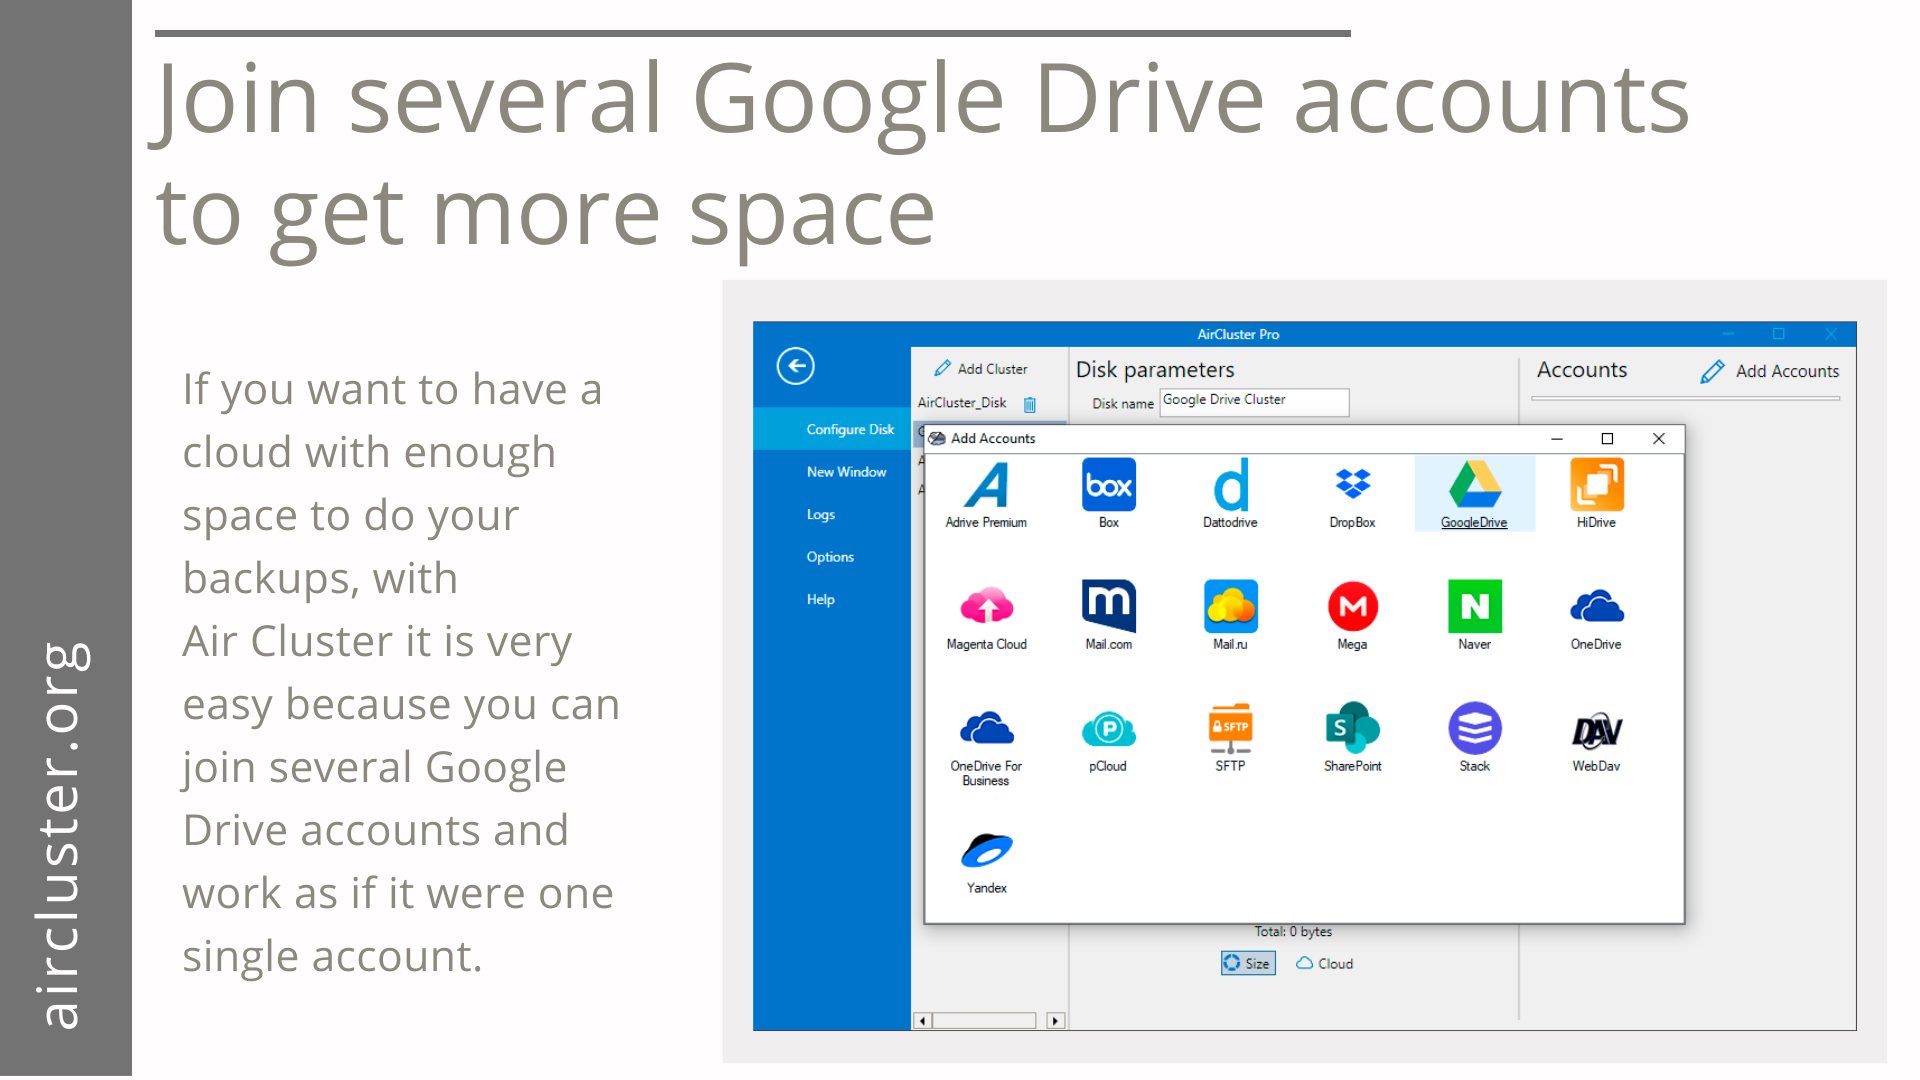Maximize the Add Accounts dialog
The width and height of the screenshot is (1920, 1080).
(1607, 439)
